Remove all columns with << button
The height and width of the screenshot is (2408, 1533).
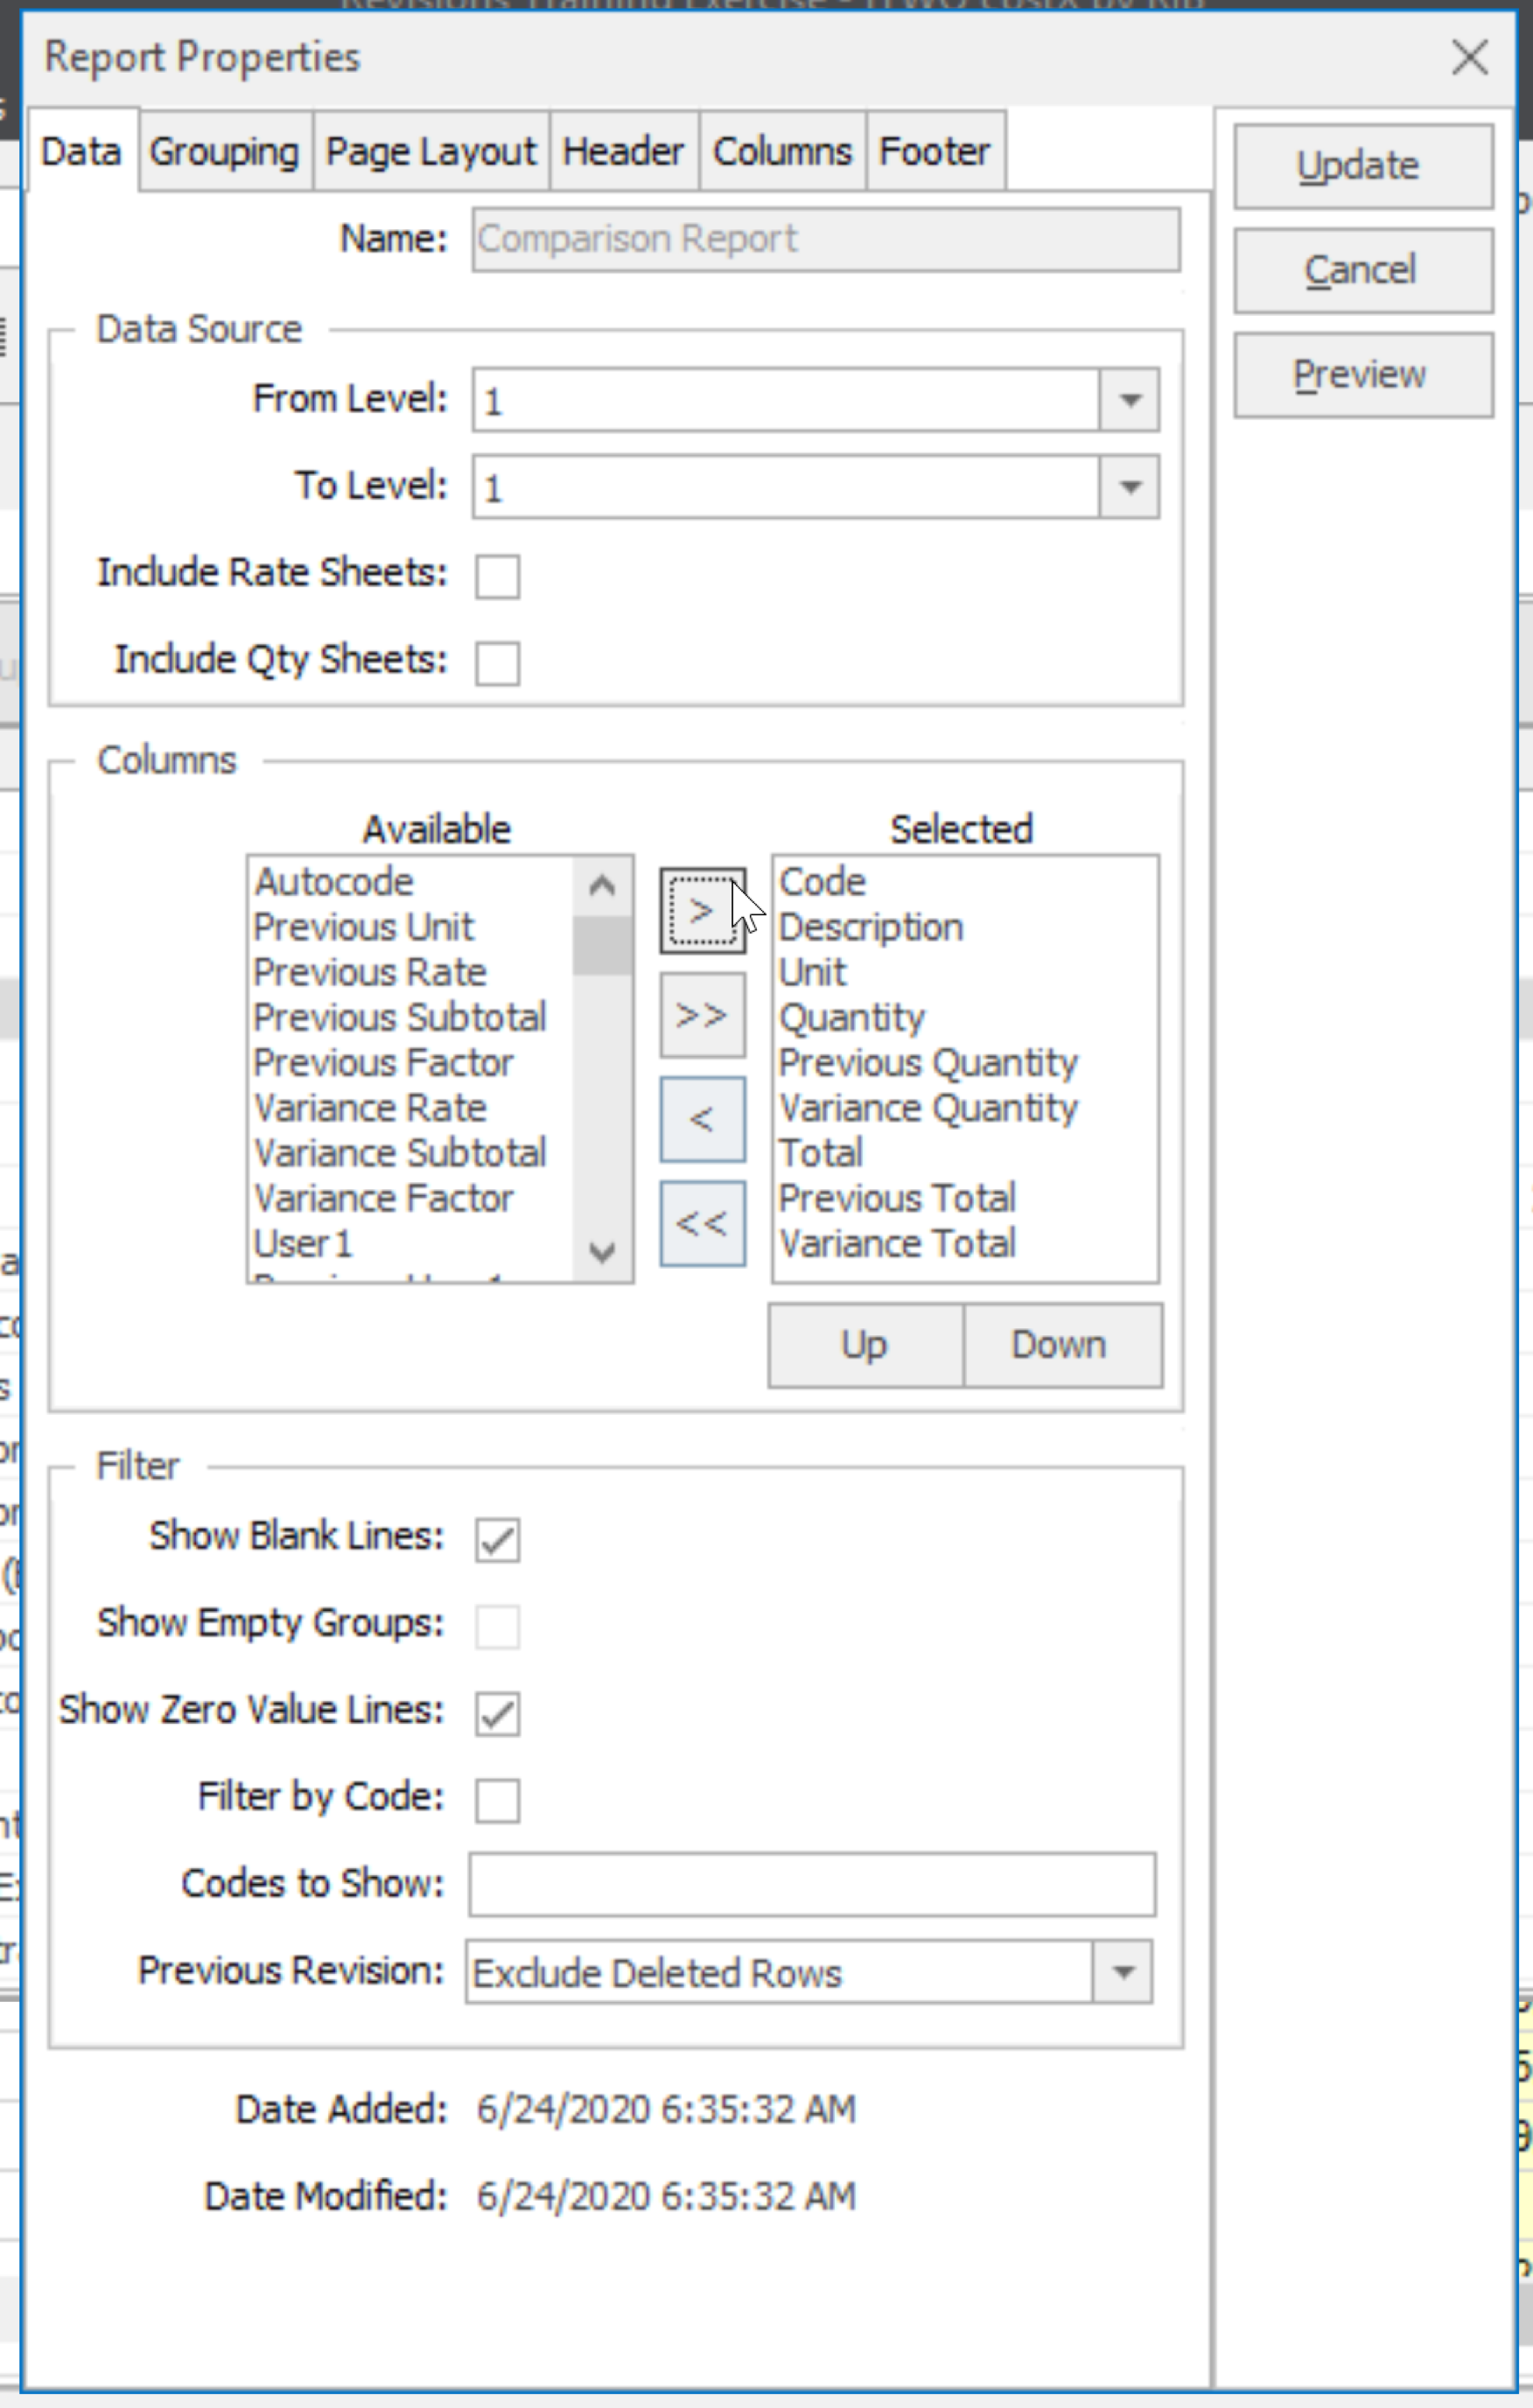click(702, 1223)
